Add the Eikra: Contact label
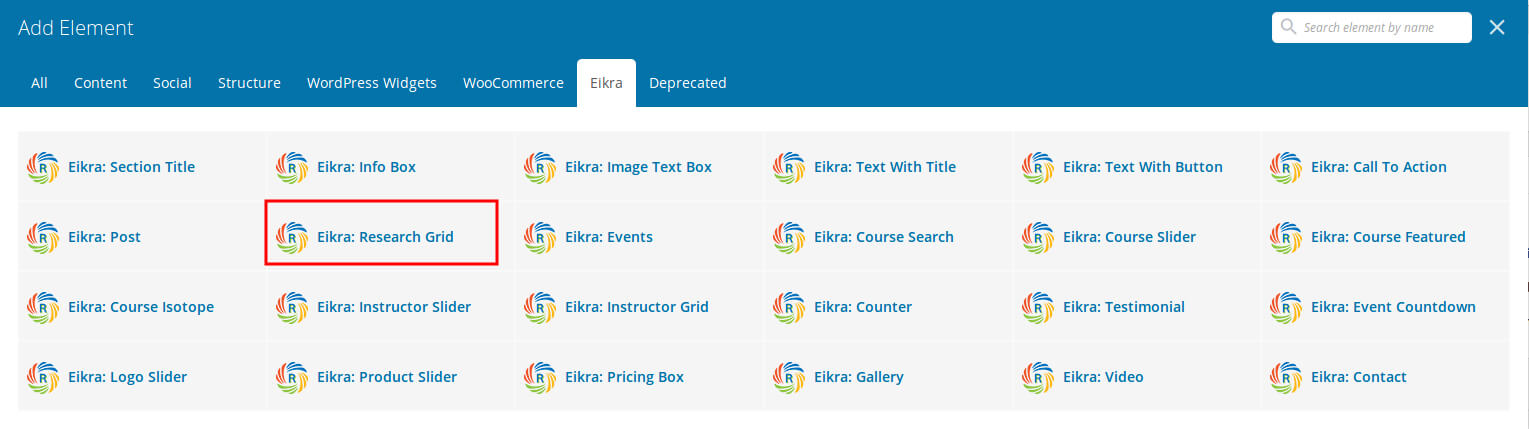Screen dimensions: 1529x429 [1359, 377]
